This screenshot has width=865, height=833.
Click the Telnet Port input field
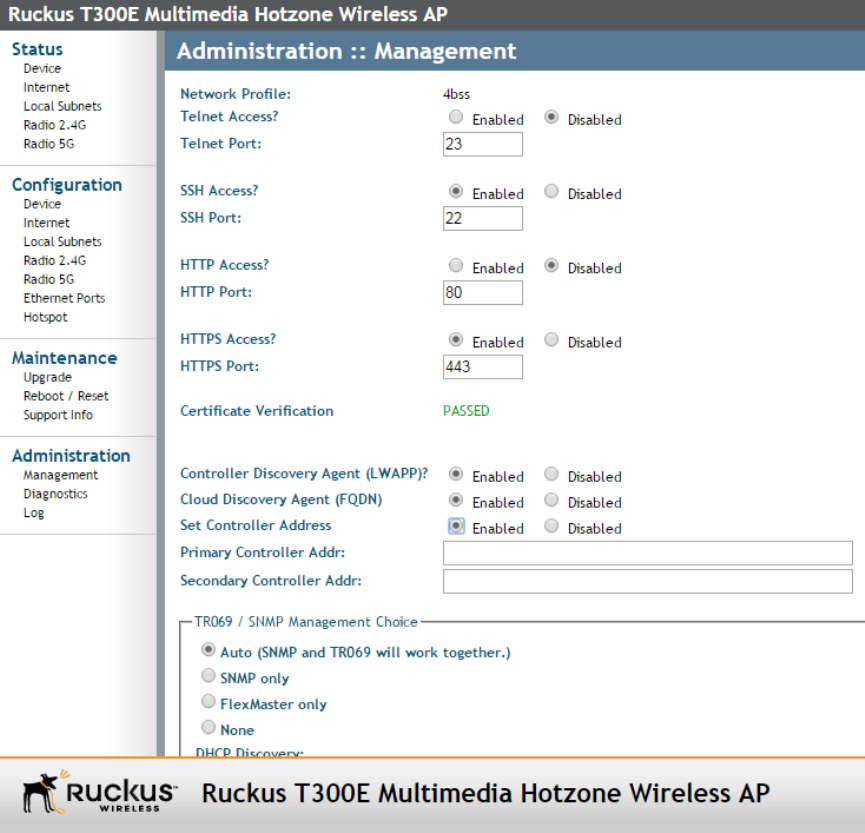pos(483,144)
